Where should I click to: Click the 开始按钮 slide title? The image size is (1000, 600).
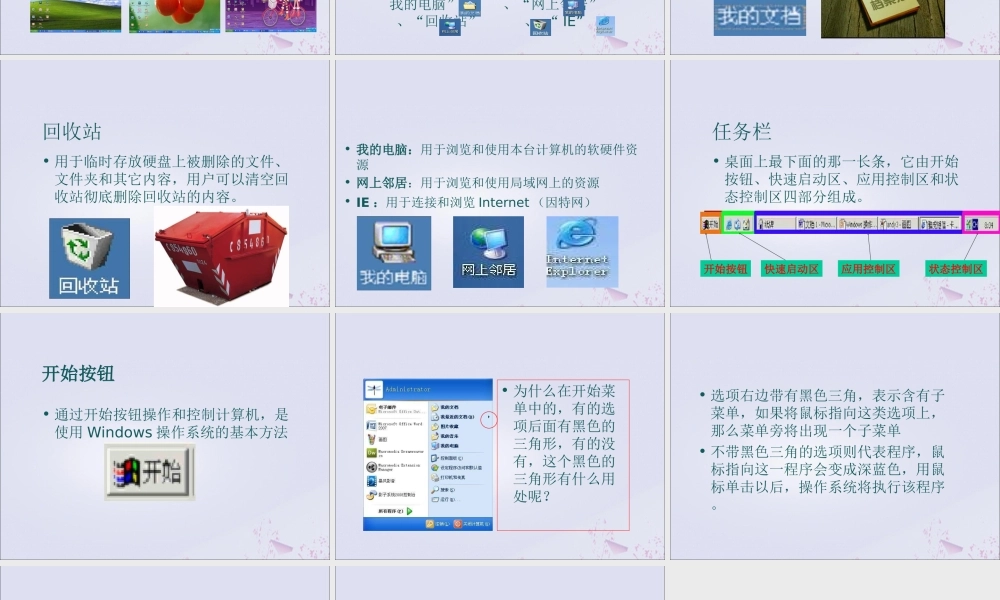[78, 374]
